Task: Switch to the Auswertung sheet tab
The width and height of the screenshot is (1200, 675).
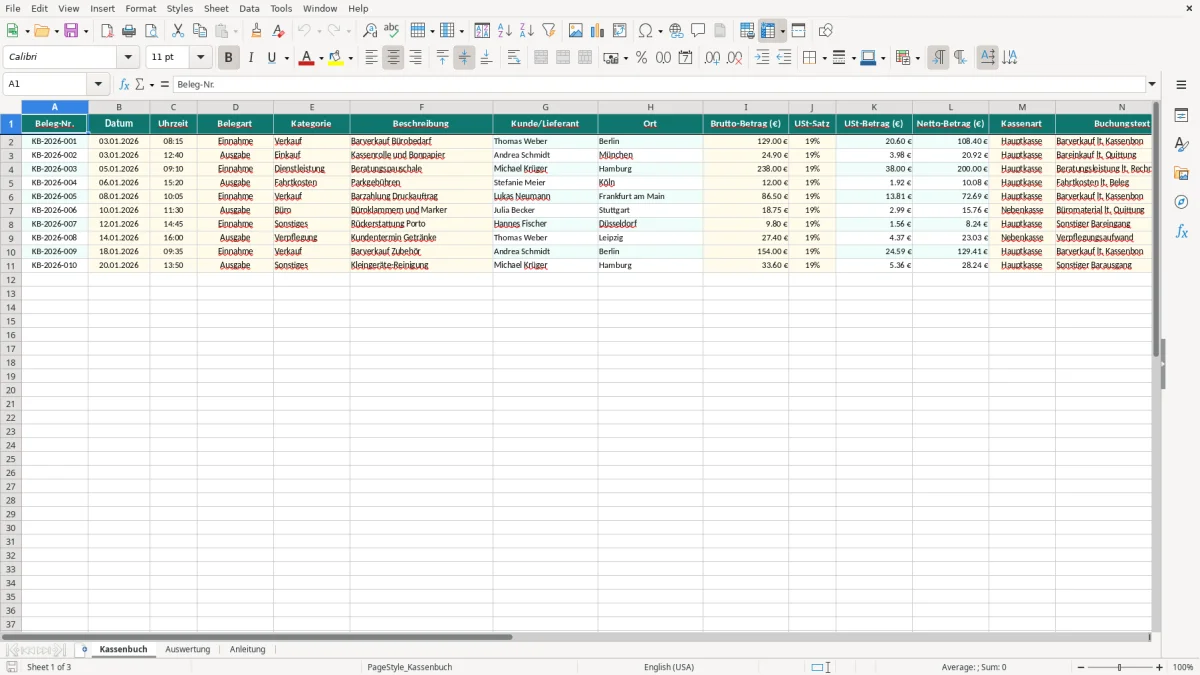Action: (188, 649)
